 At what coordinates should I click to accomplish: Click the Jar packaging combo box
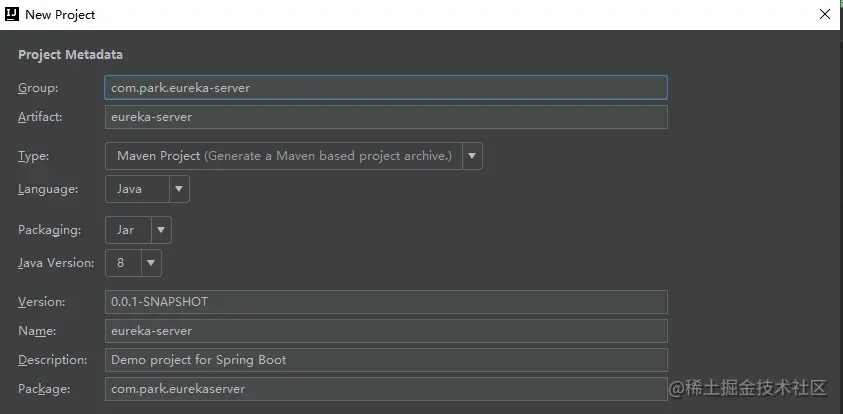click(x=127, y=230)
